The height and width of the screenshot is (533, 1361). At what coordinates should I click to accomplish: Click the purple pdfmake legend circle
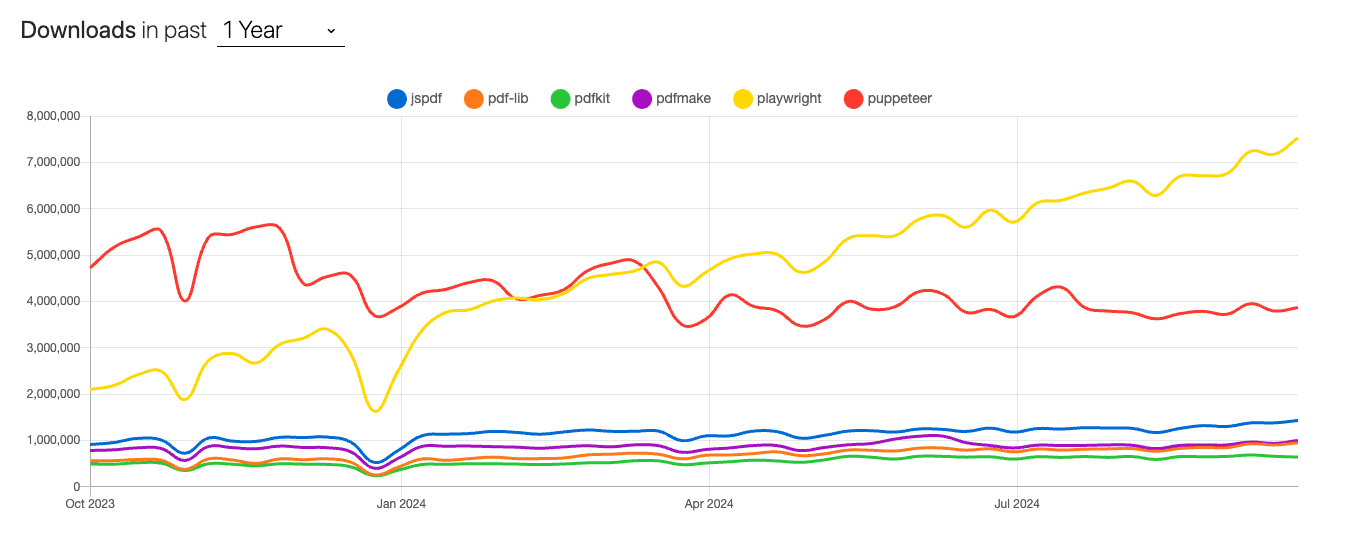(x=642, y=98)
